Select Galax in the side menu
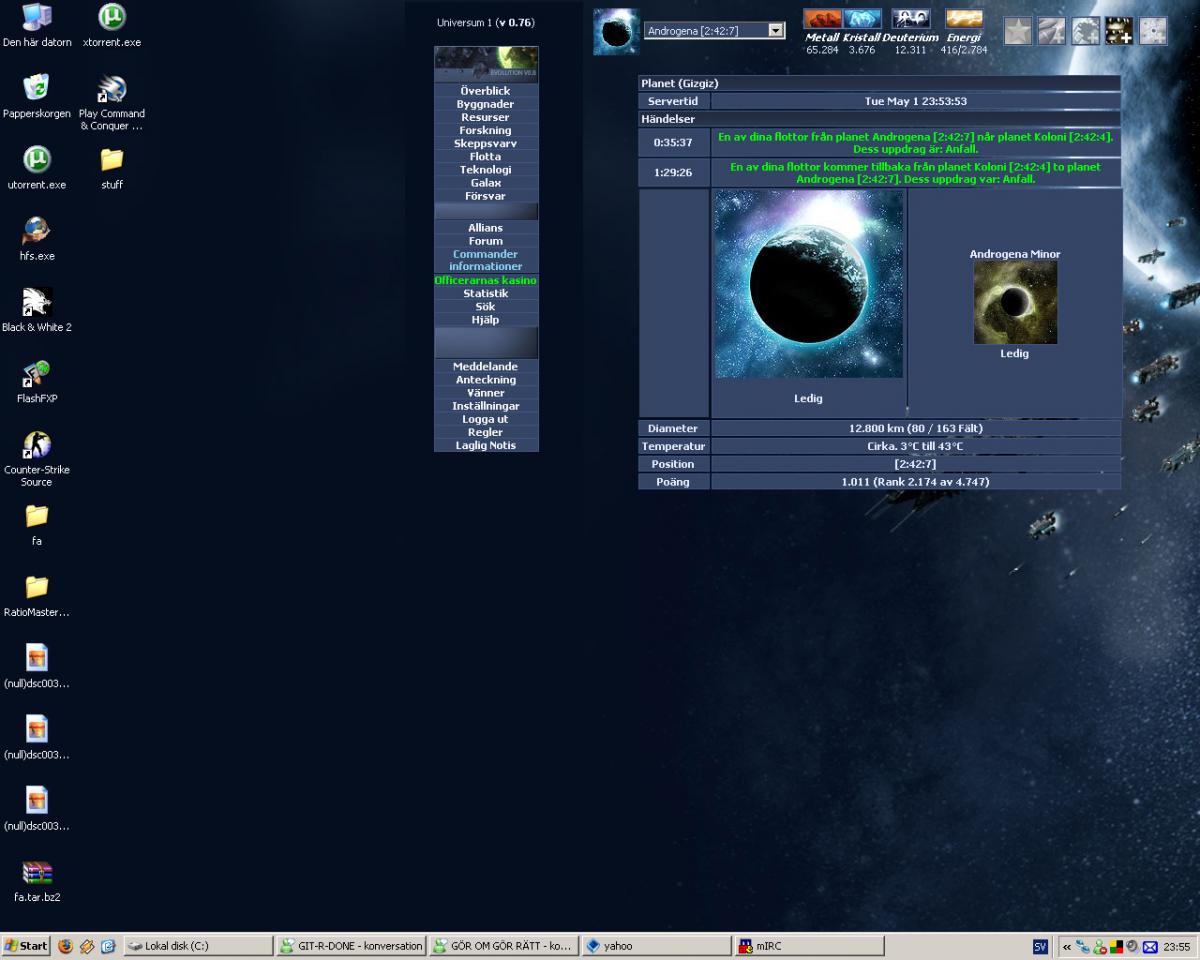Viewport: 1200px width, 960px height. tap(485, 183)
